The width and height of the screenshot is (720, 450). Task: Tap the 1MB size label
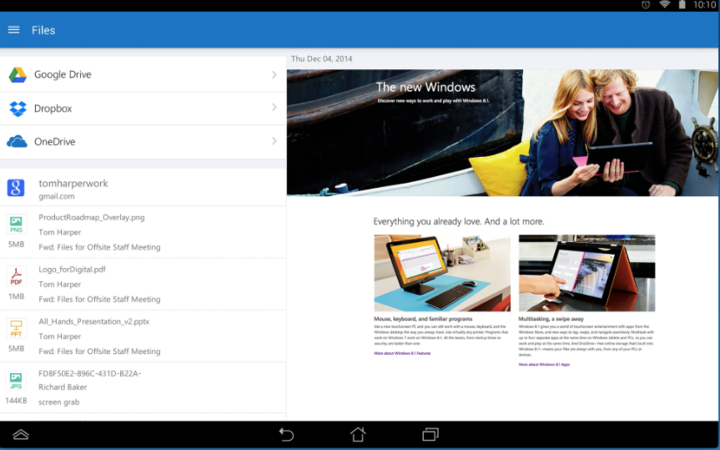point(16,297)
